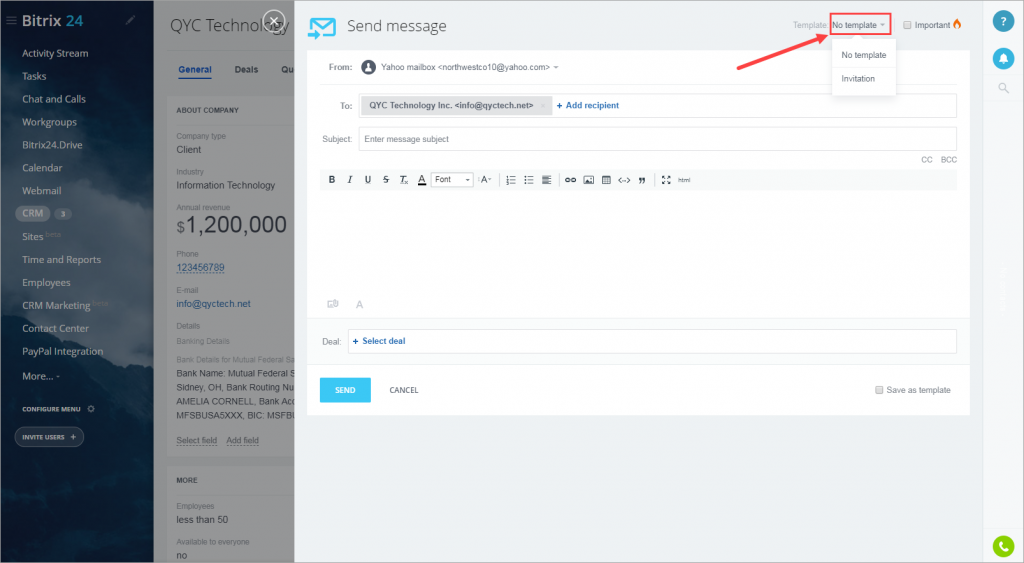Click the green phone call button
This screenshot has width=1024, height=563.
pos(1003,545)
